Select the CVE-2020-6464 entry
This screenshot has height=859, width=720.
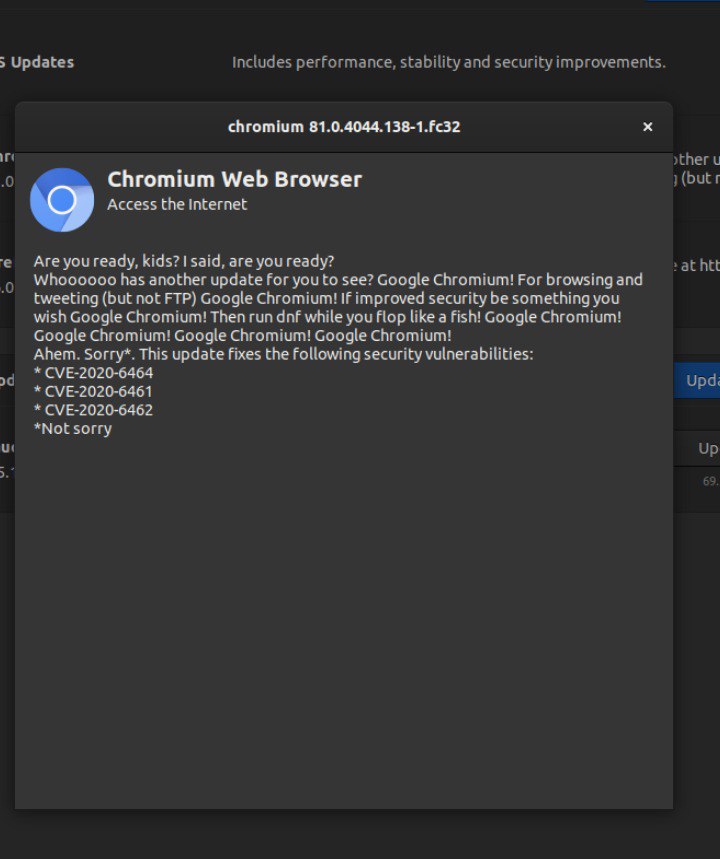pyautogui.click(x=94, y=373)
